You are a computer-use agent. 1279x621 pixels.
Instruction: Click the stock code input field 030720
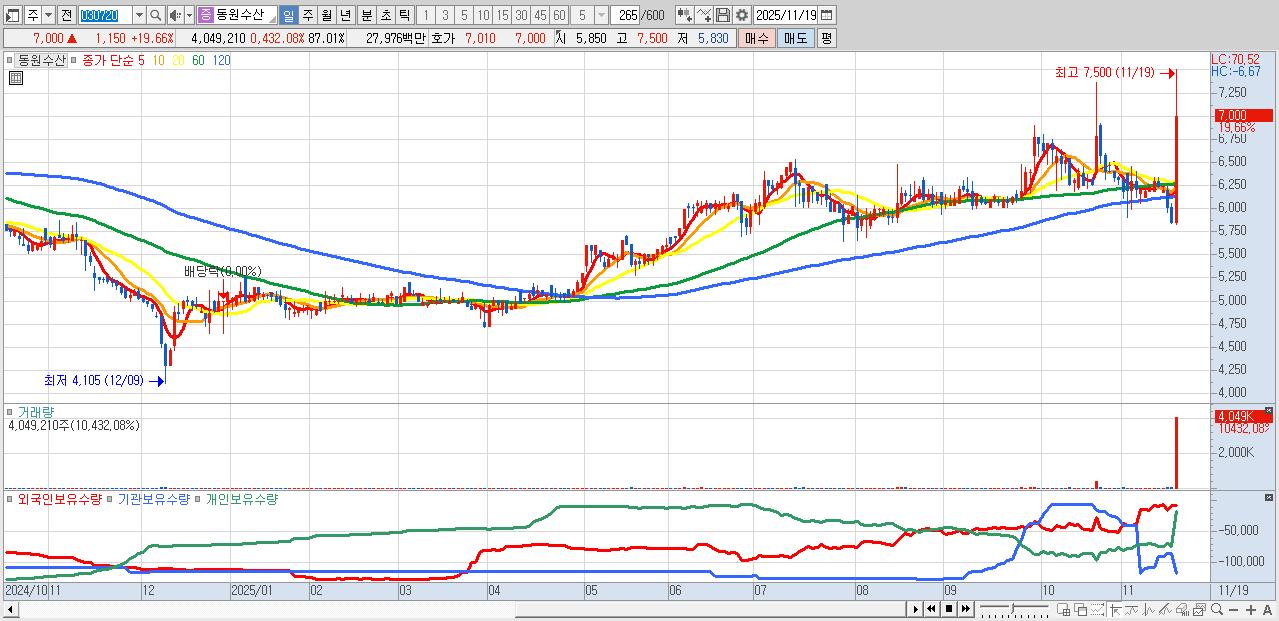pos(105,15)
